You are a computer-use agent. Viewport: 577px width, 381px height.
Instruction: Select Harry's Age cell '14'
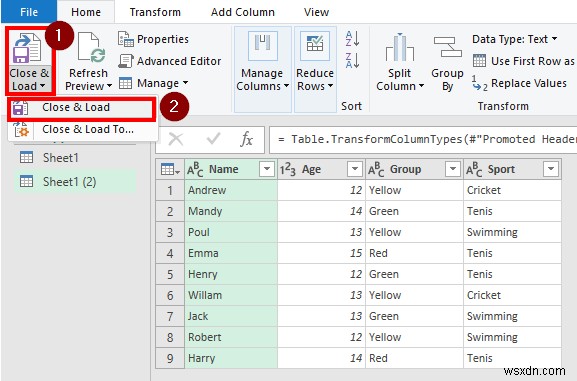[321, 358]
